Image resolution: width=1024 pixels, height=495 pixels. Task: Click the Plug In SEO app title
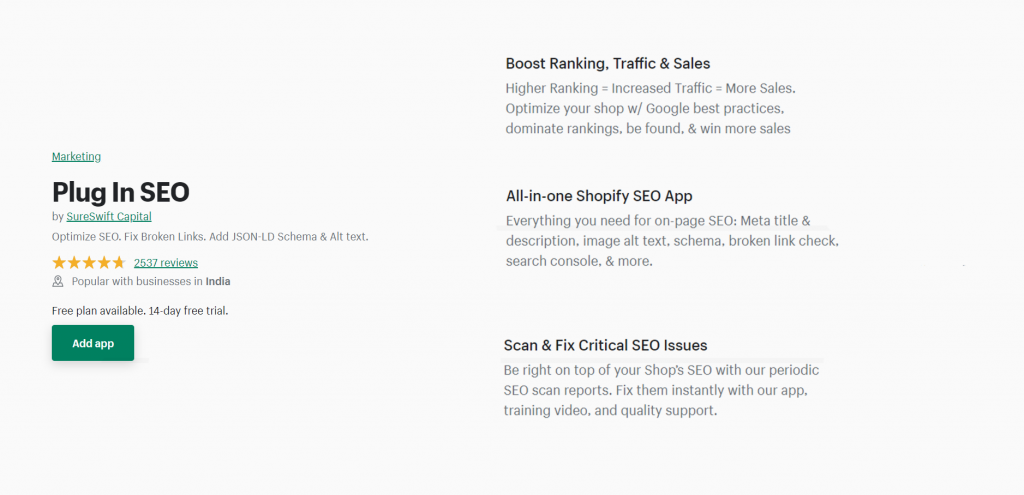(x=121, y=192)
